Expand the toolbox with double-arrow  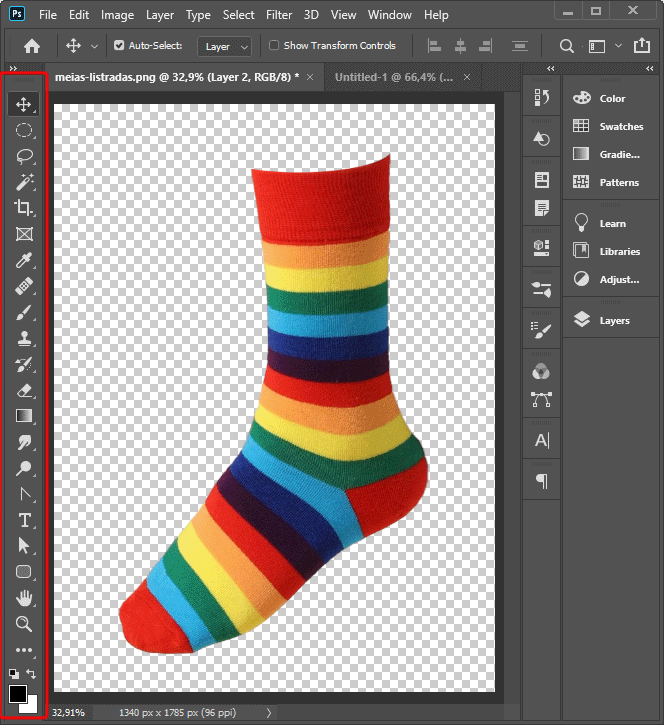tap(13, 68)
